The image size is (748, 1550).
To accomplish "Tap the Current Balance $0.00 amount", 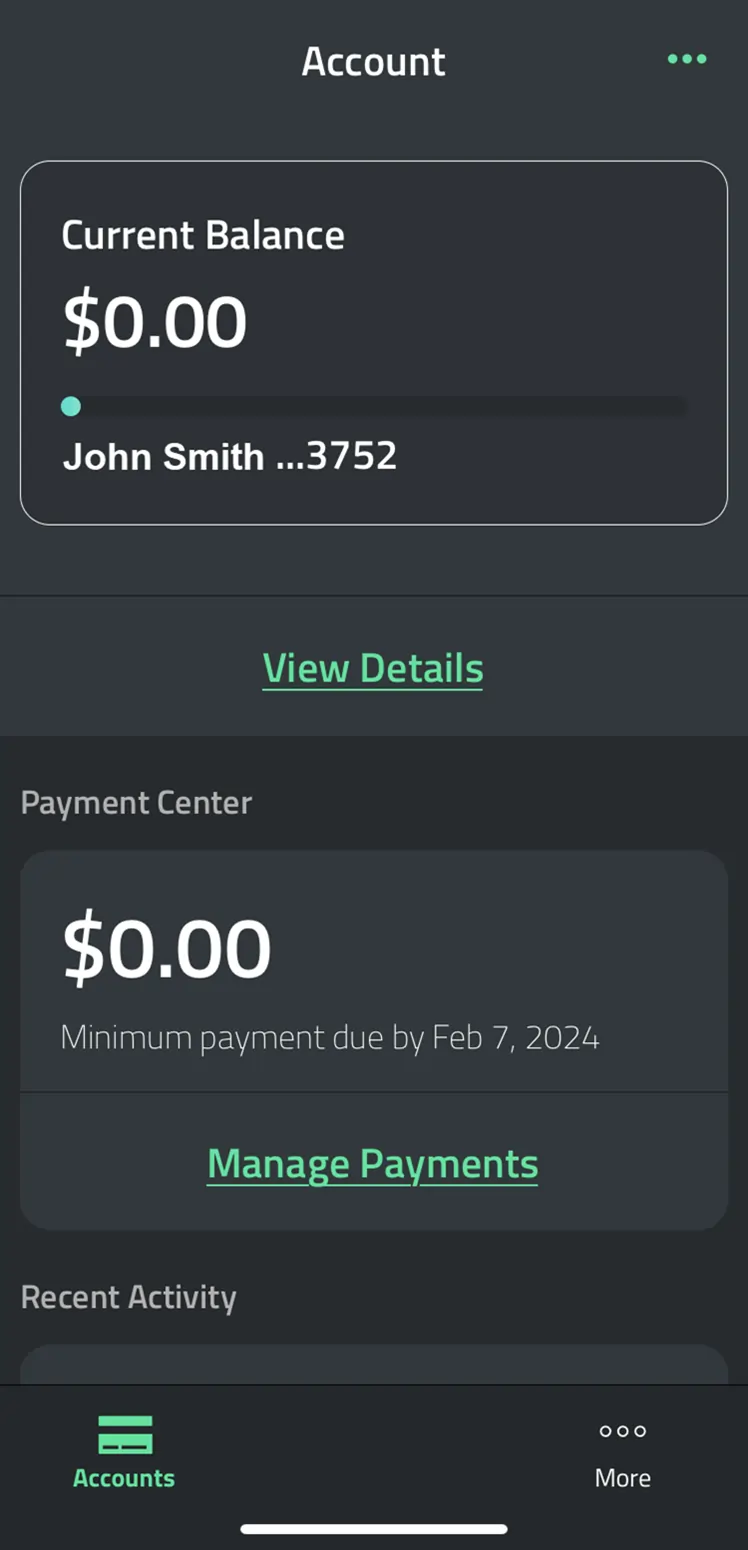I will (155, 322).
